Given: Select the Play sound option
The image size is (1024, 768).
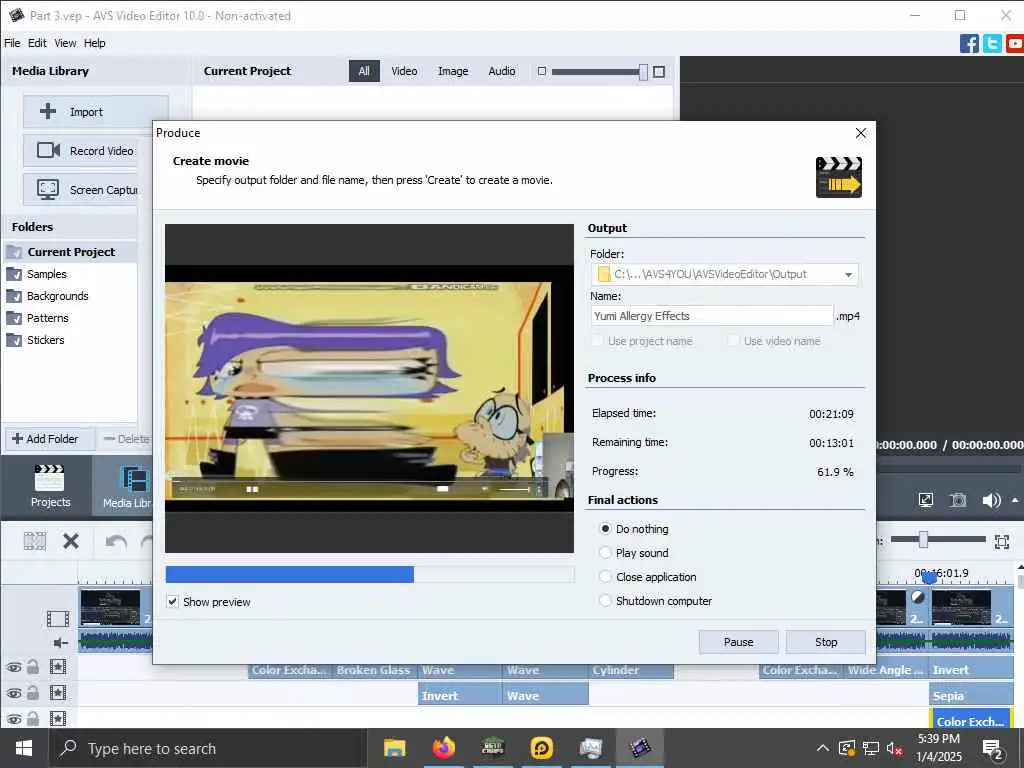Looking at the screenshot, I should point(605,552).
